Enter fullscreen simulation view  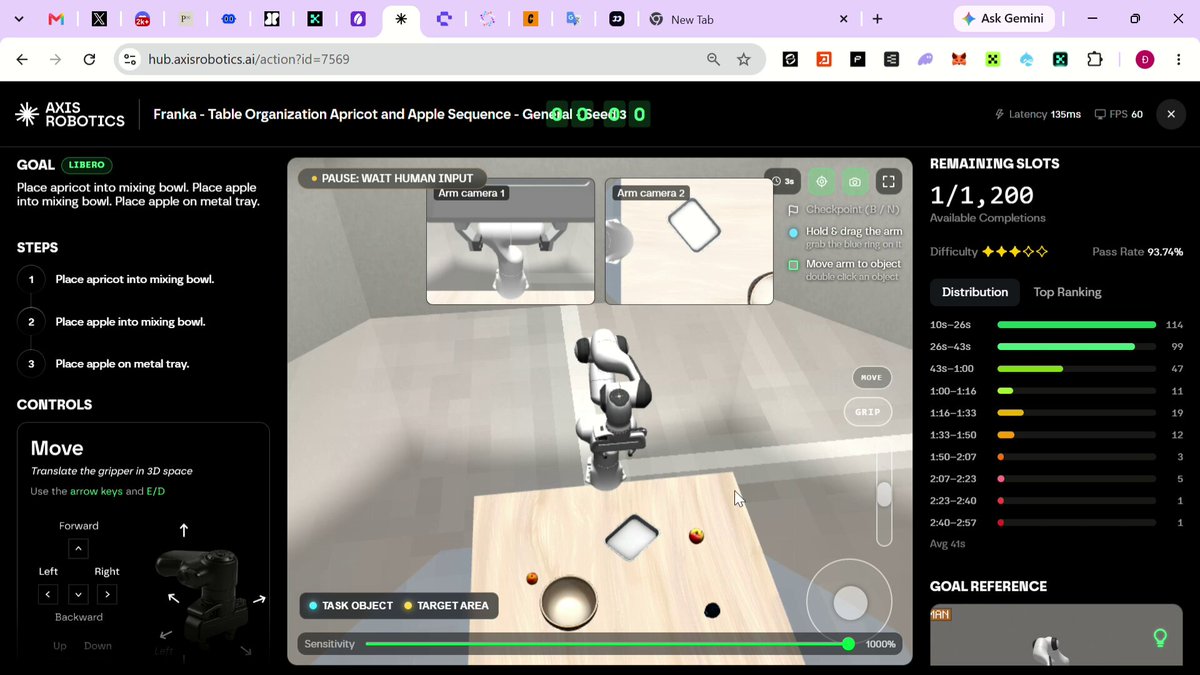889,181
